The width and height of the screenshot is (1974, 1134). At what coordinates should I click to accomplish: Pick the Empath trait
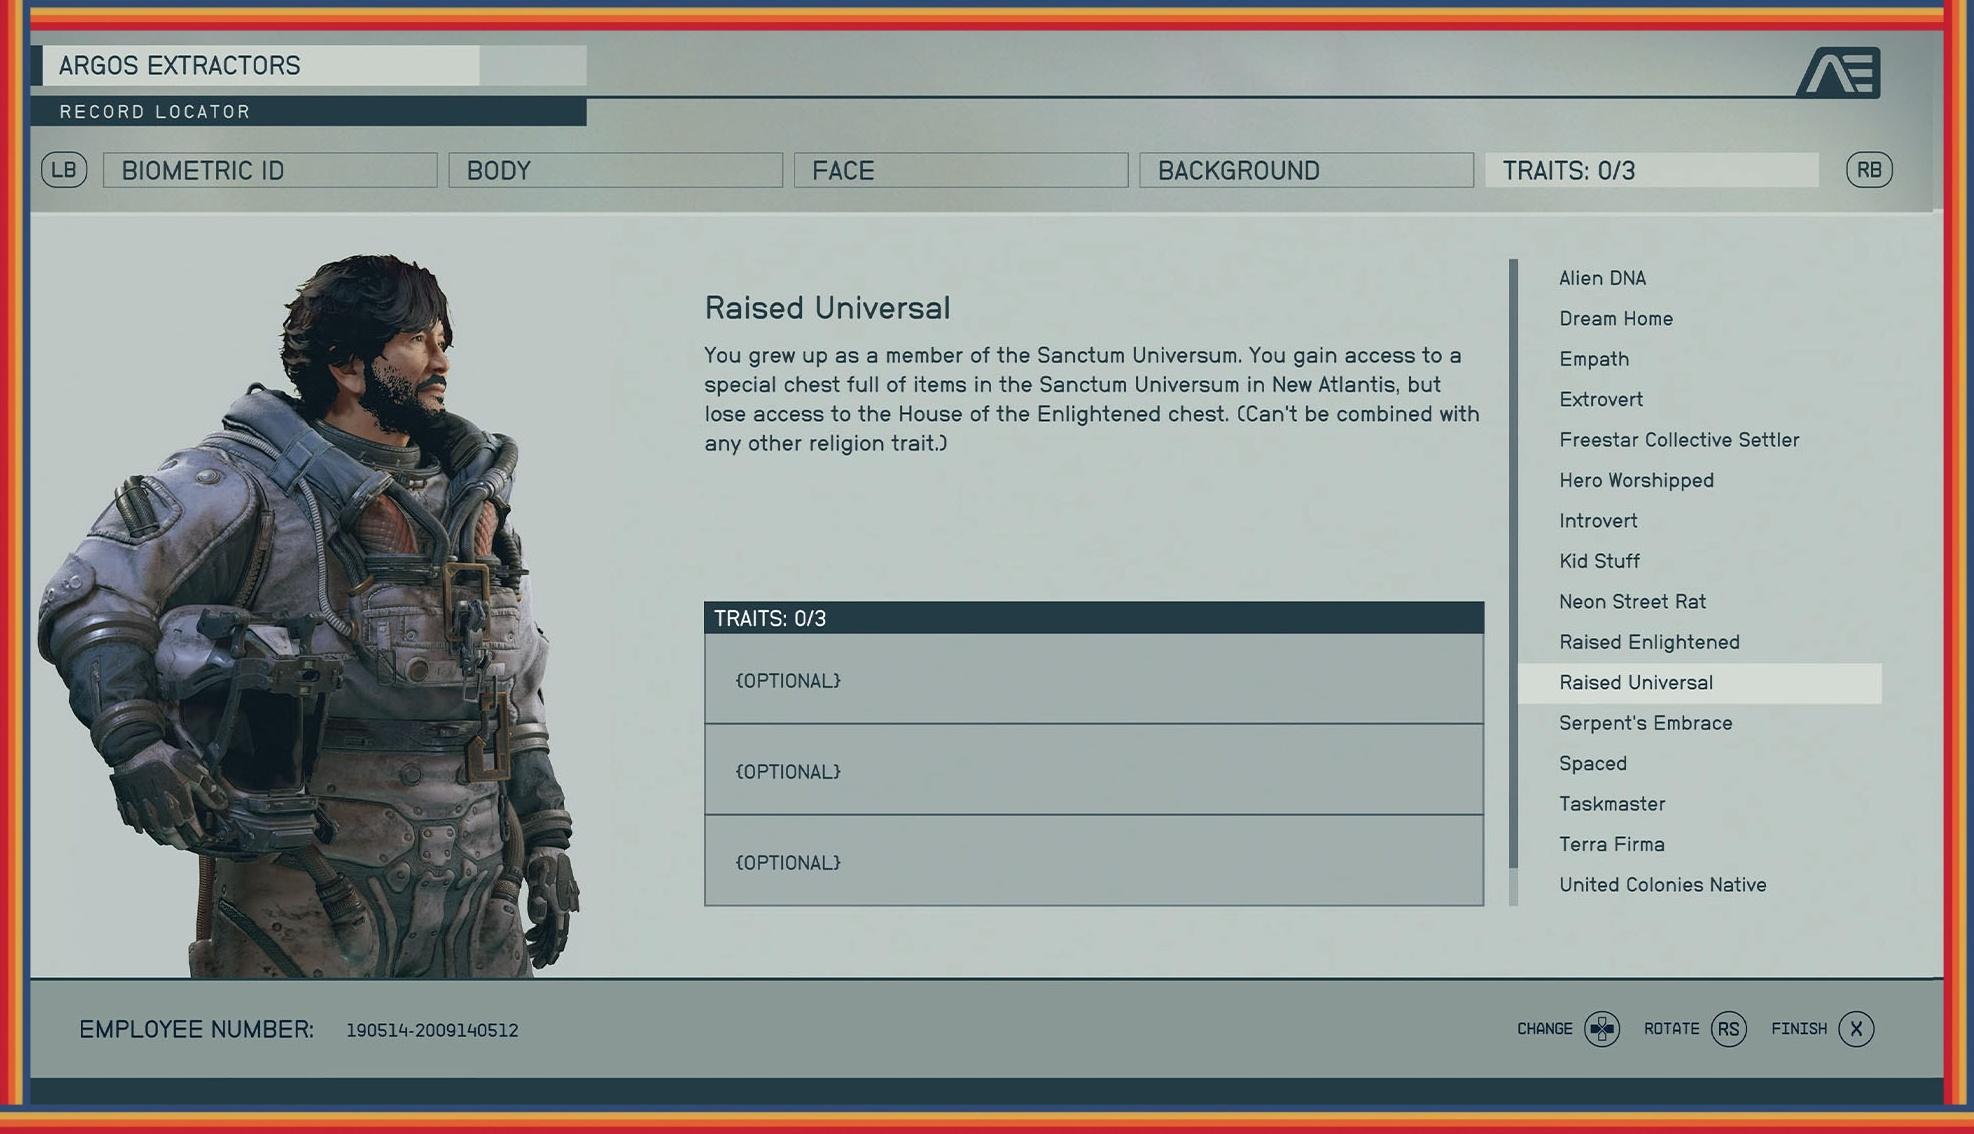pyautogui.click(x=1594, y=359)
